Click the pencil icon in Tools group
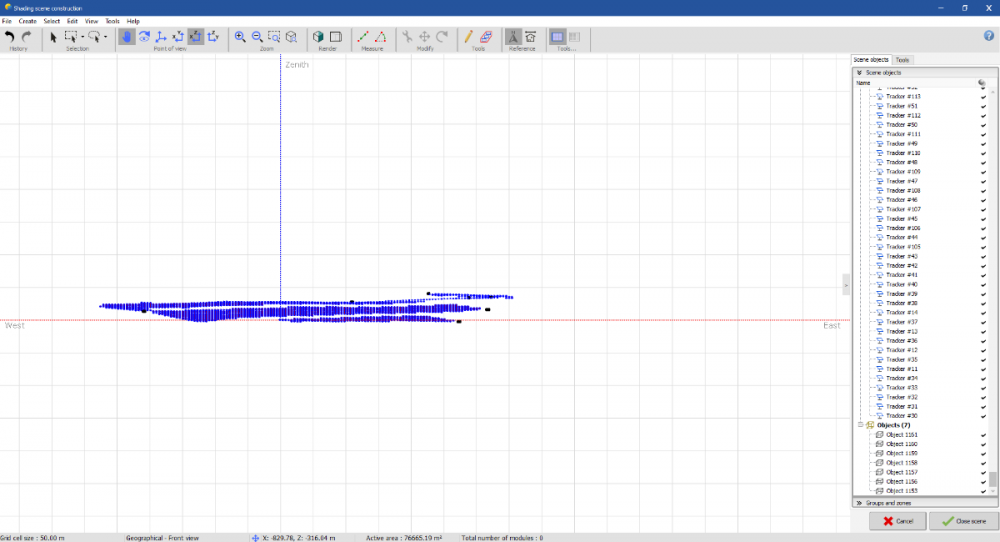1000x542 pixels. (x=468, y=37)
